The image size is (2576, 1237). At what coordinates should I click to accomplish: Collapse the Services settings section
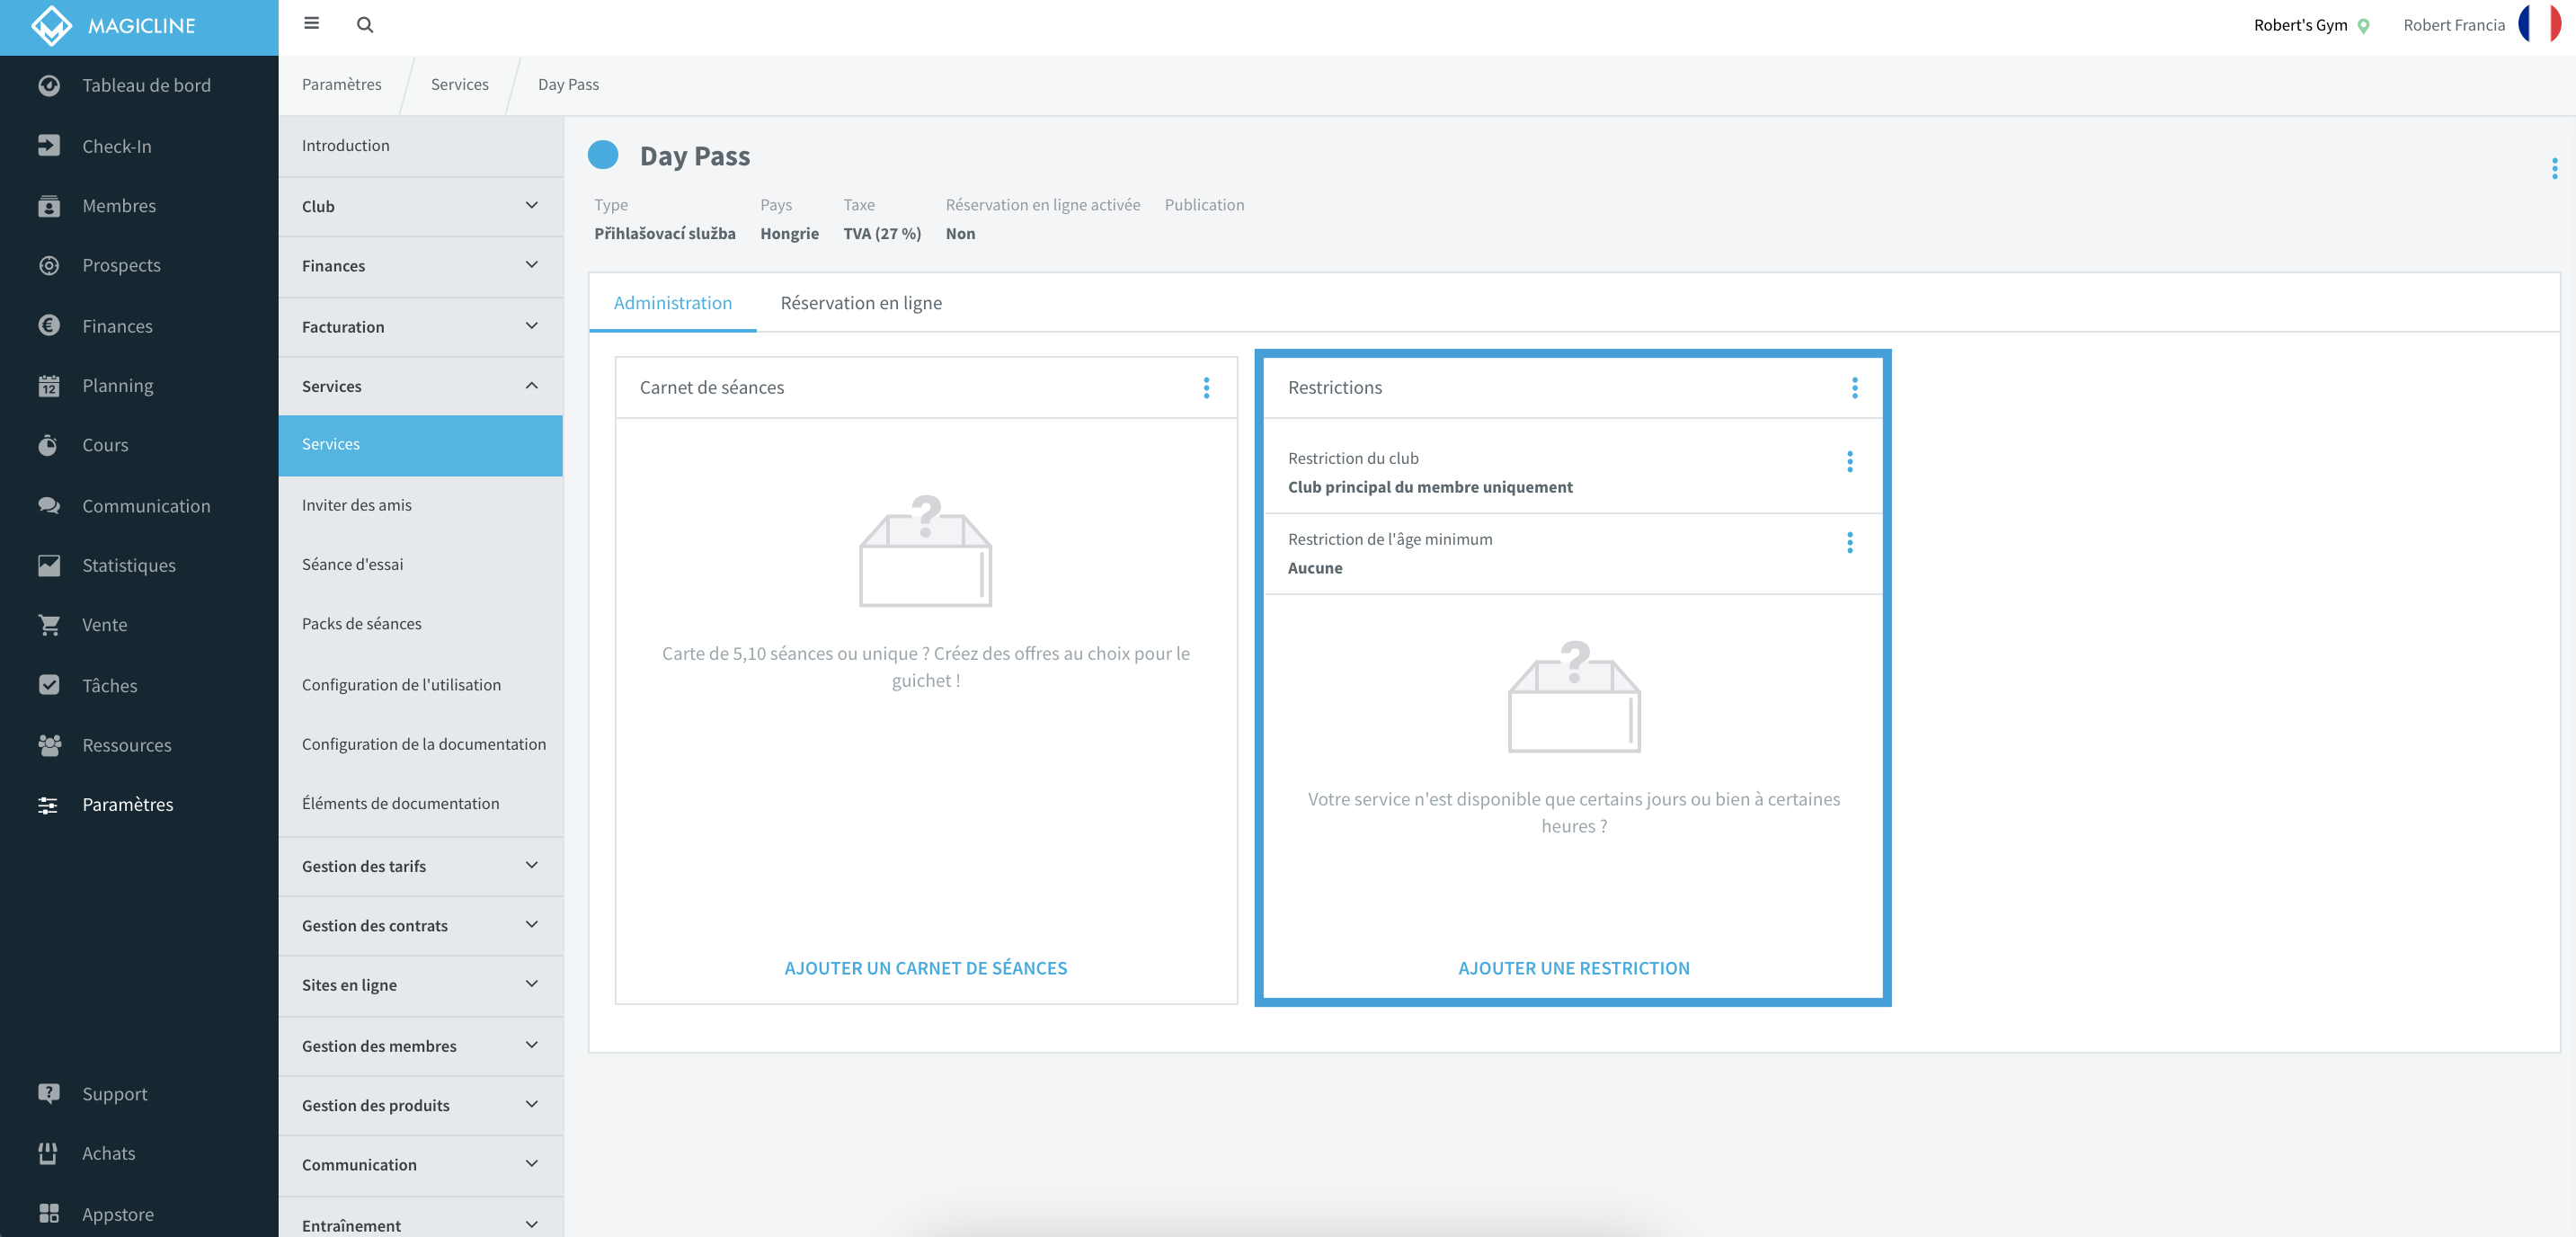click(420, 386)
